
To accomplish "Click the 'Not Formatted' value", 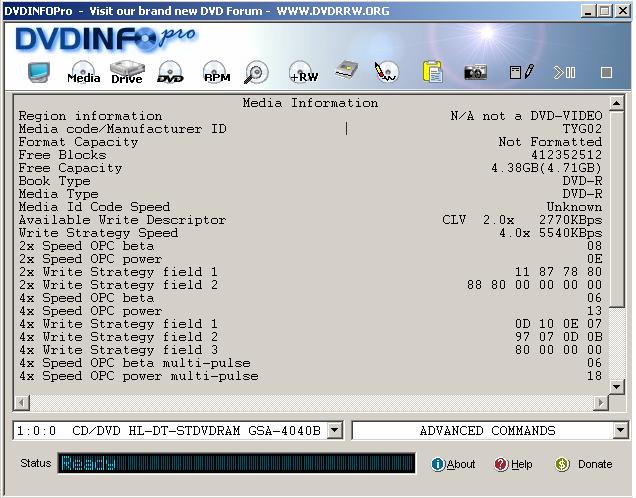I will [550, 142].
